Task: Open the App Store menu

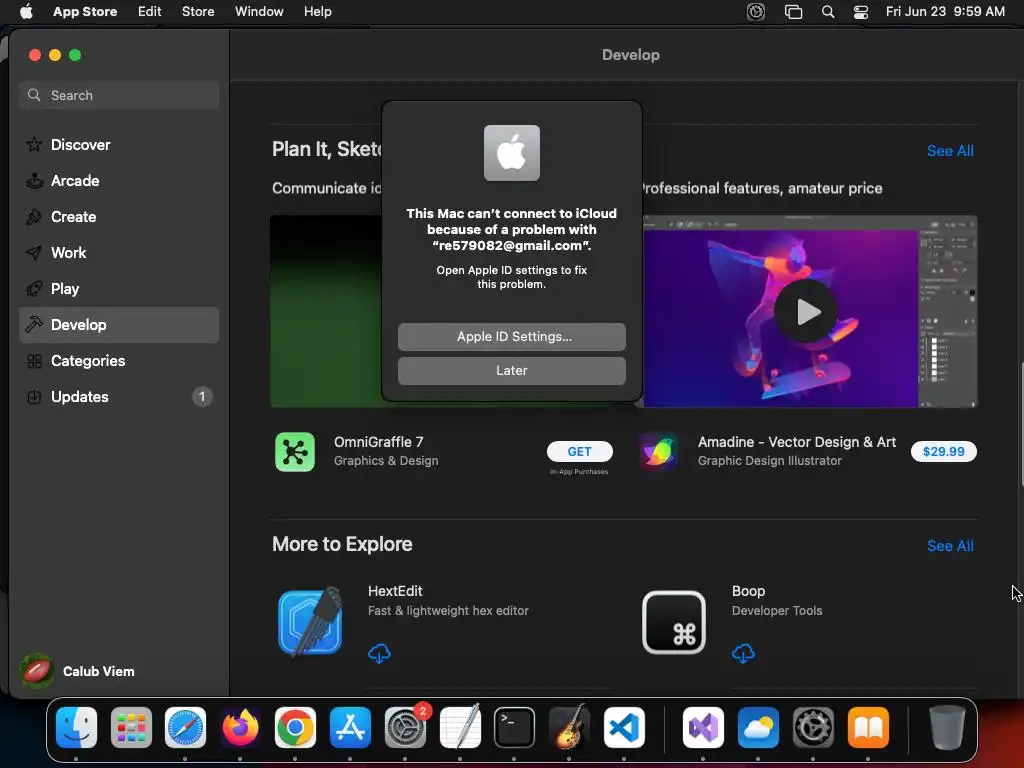Action: [x=85, y=12]
